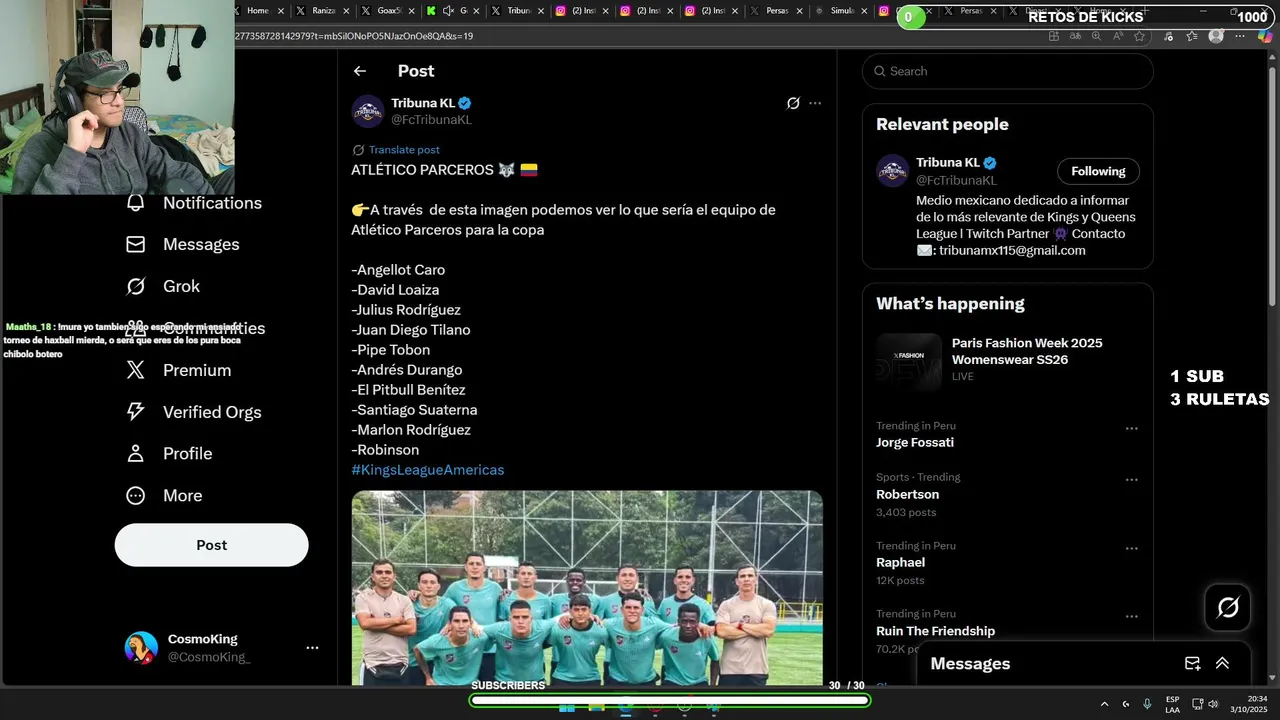Open taskbar volume speaker icon
This screenshot has width=1280, height=720.
(x=1213, y=704)
